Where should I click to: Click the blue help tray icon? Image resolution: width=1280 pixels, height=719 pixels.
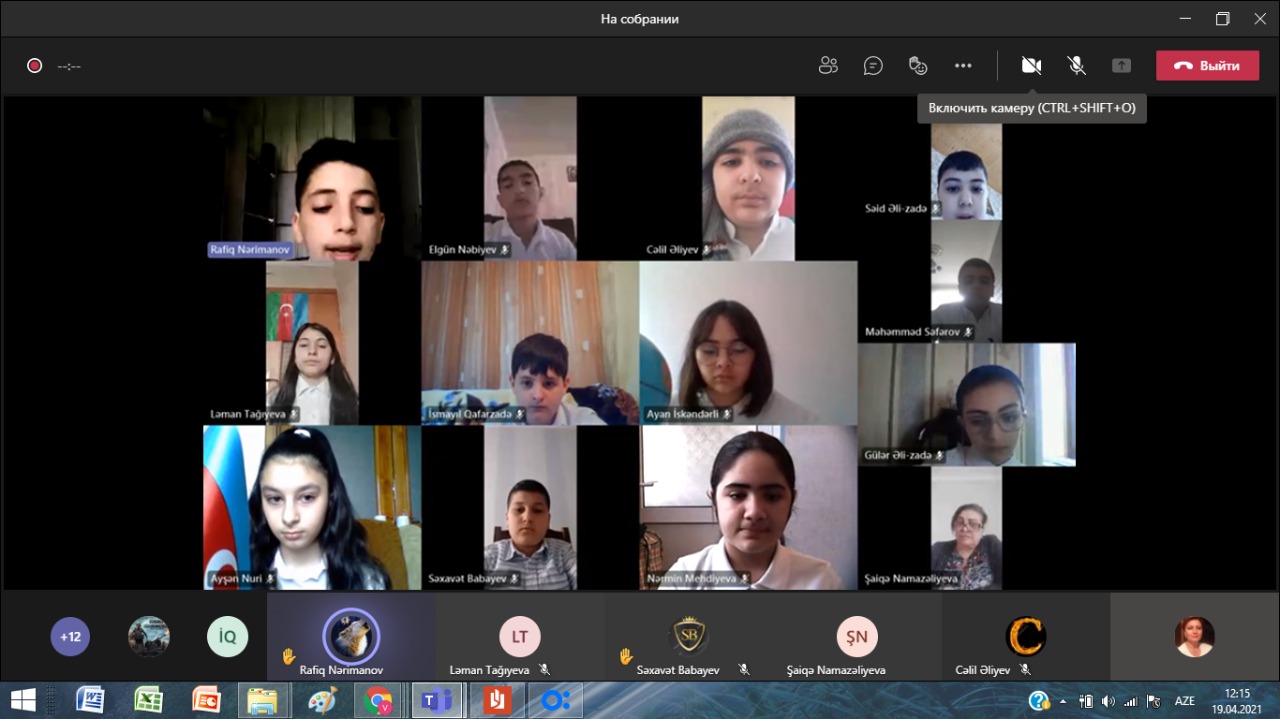click(1039, 701)
